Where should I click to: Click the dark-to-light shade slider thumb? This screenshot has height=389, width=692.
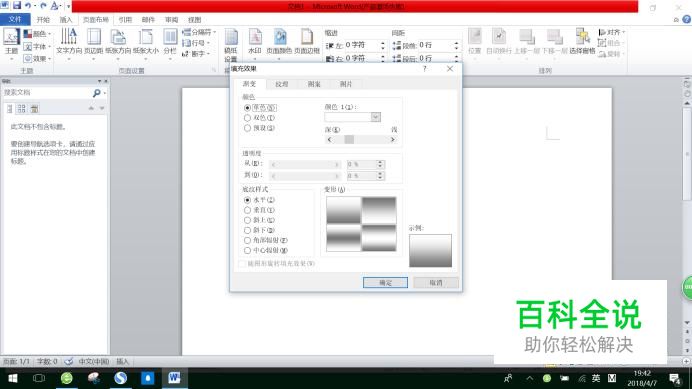click(x=349, y=140)
